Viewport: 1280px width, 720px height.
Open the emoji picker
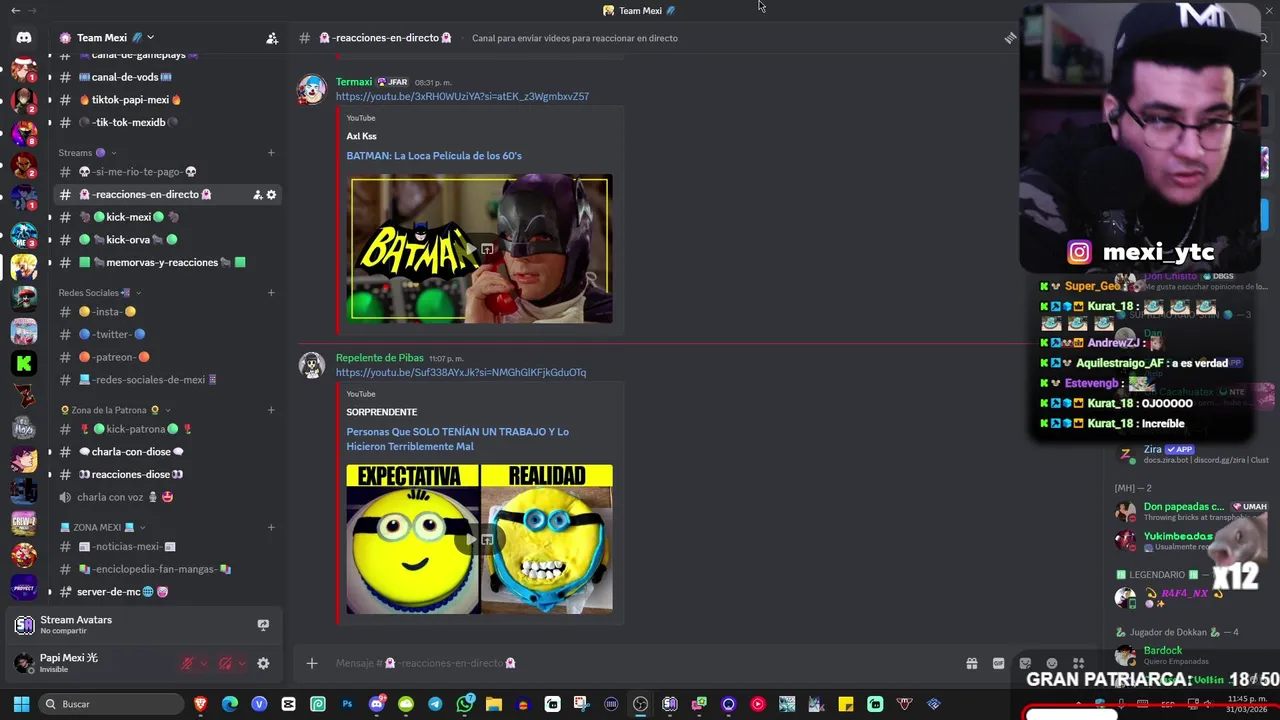1051,663
